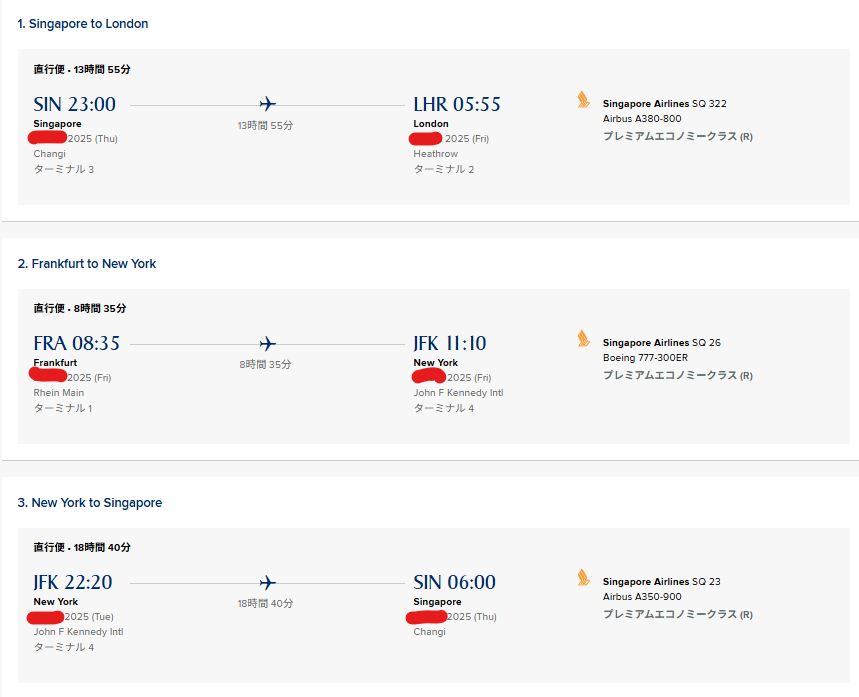Viewport: 859px width, 697px height.
Task: Click the JFK 11:10 arrival time
Action: [450, 343]
